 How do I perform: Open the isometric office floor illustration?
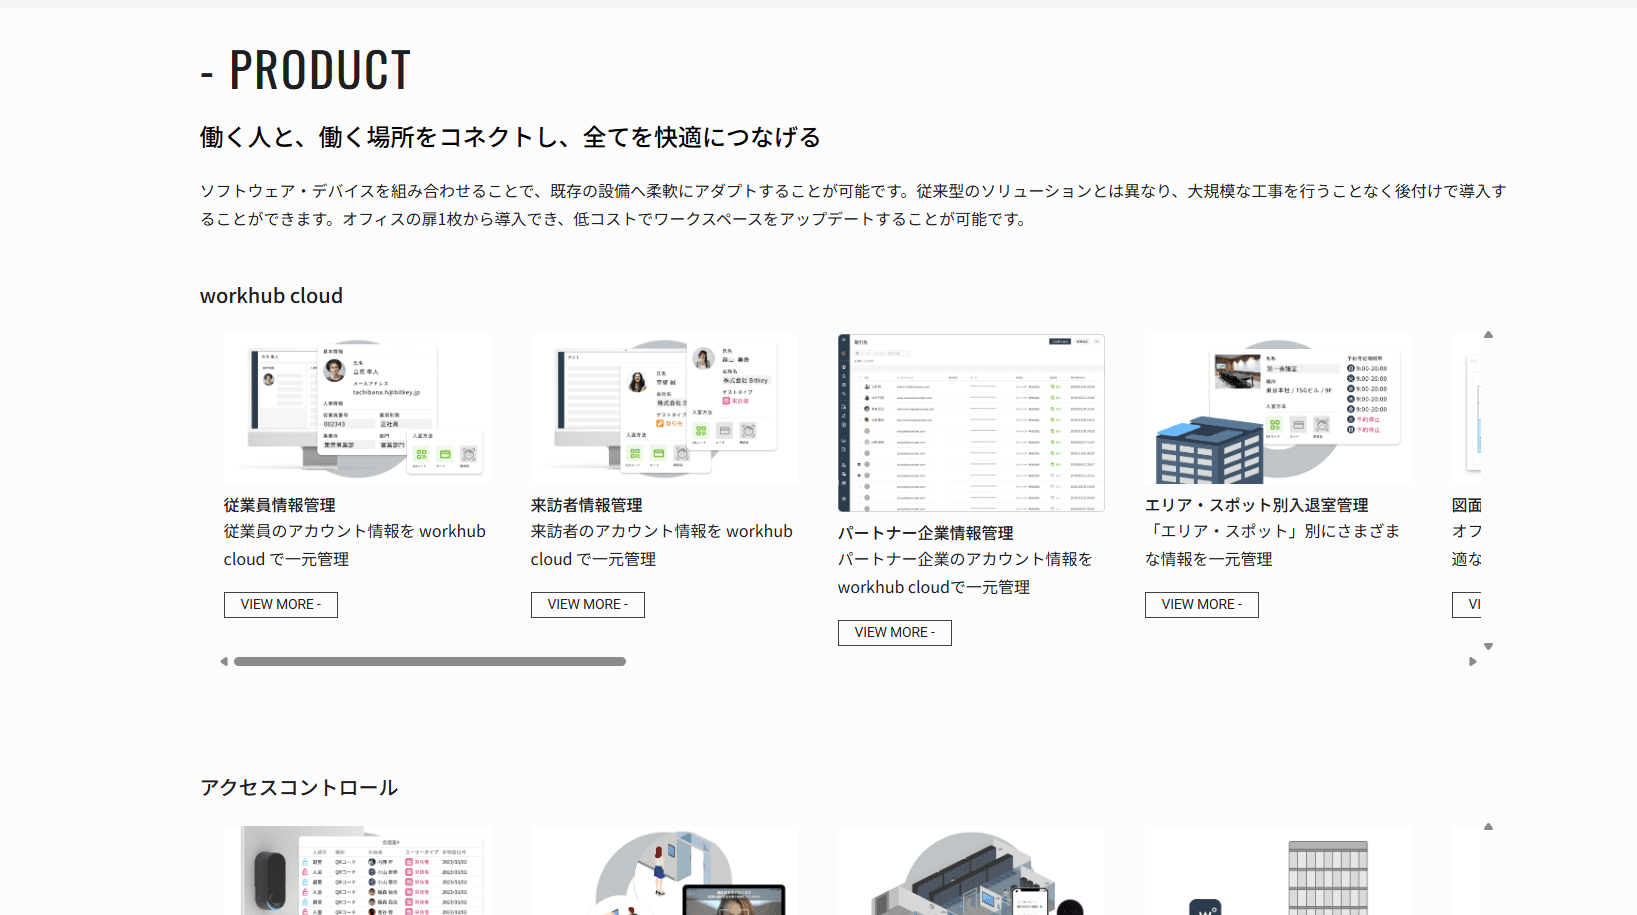point(971,870)
